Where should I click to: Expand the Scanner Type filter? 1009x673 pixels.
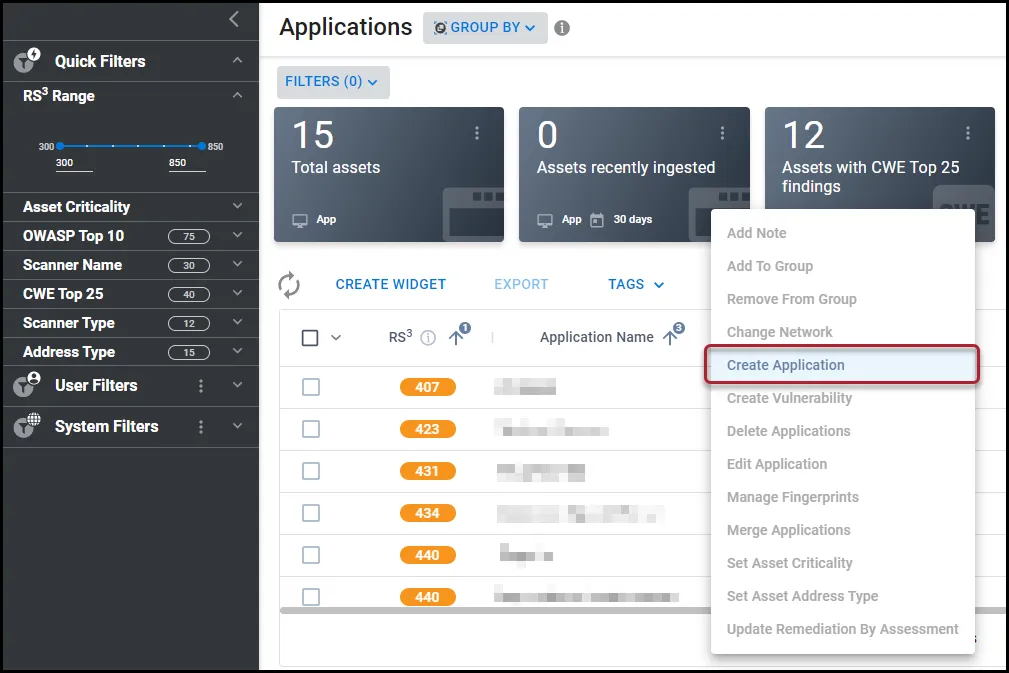tap(237, 322)
